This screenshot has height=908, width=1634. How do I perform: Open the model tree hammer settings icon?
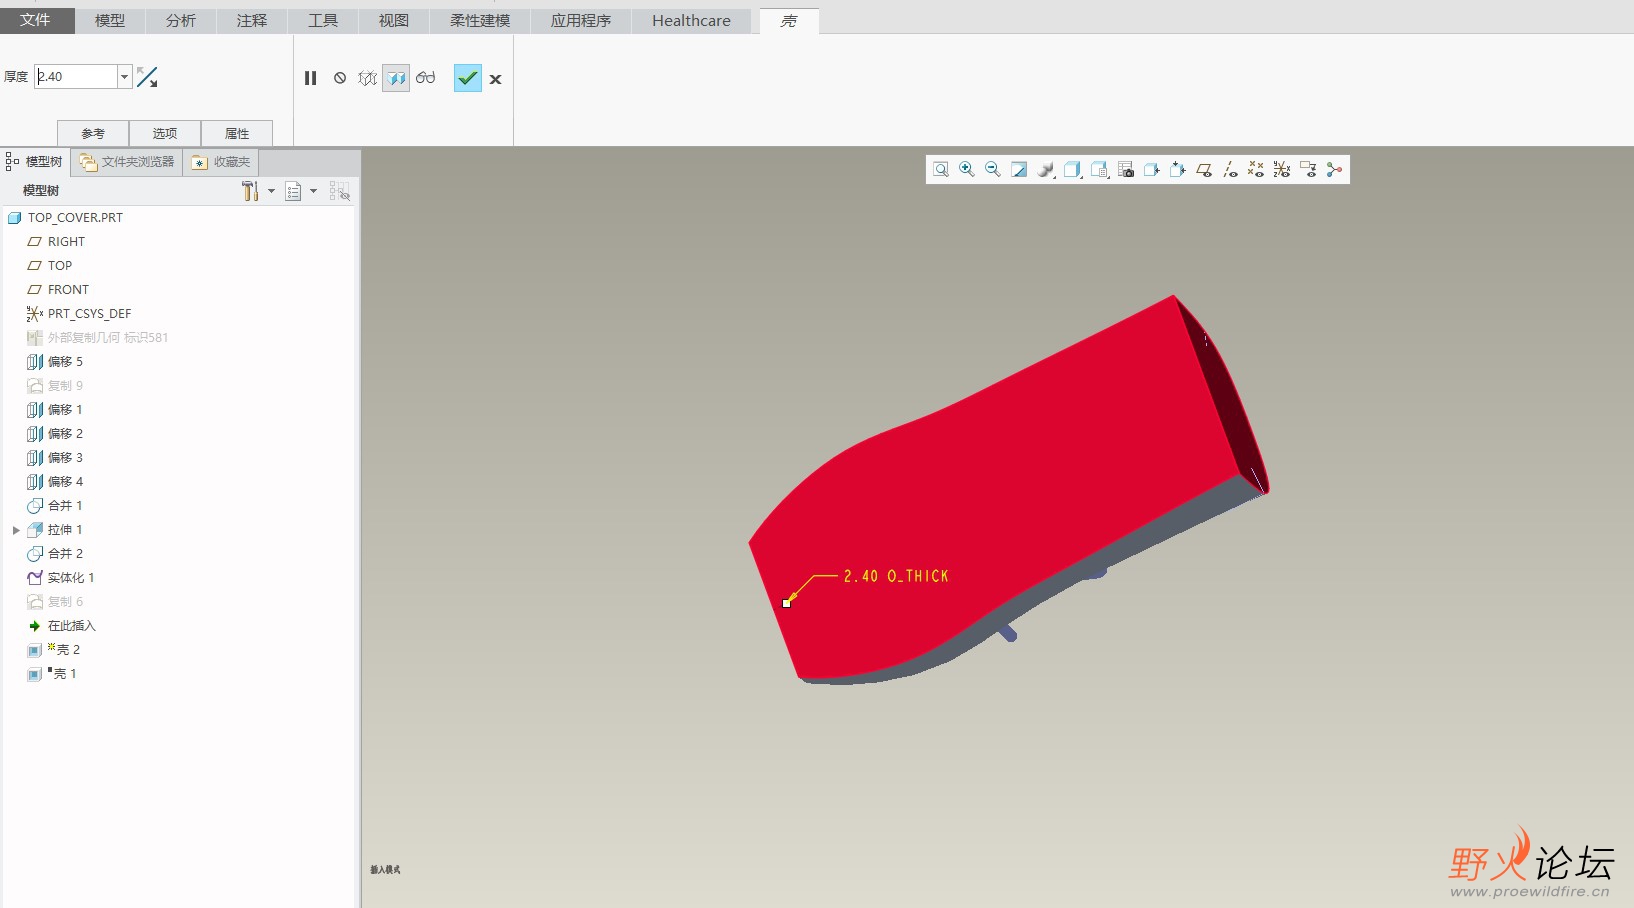[x=250, y=191]
